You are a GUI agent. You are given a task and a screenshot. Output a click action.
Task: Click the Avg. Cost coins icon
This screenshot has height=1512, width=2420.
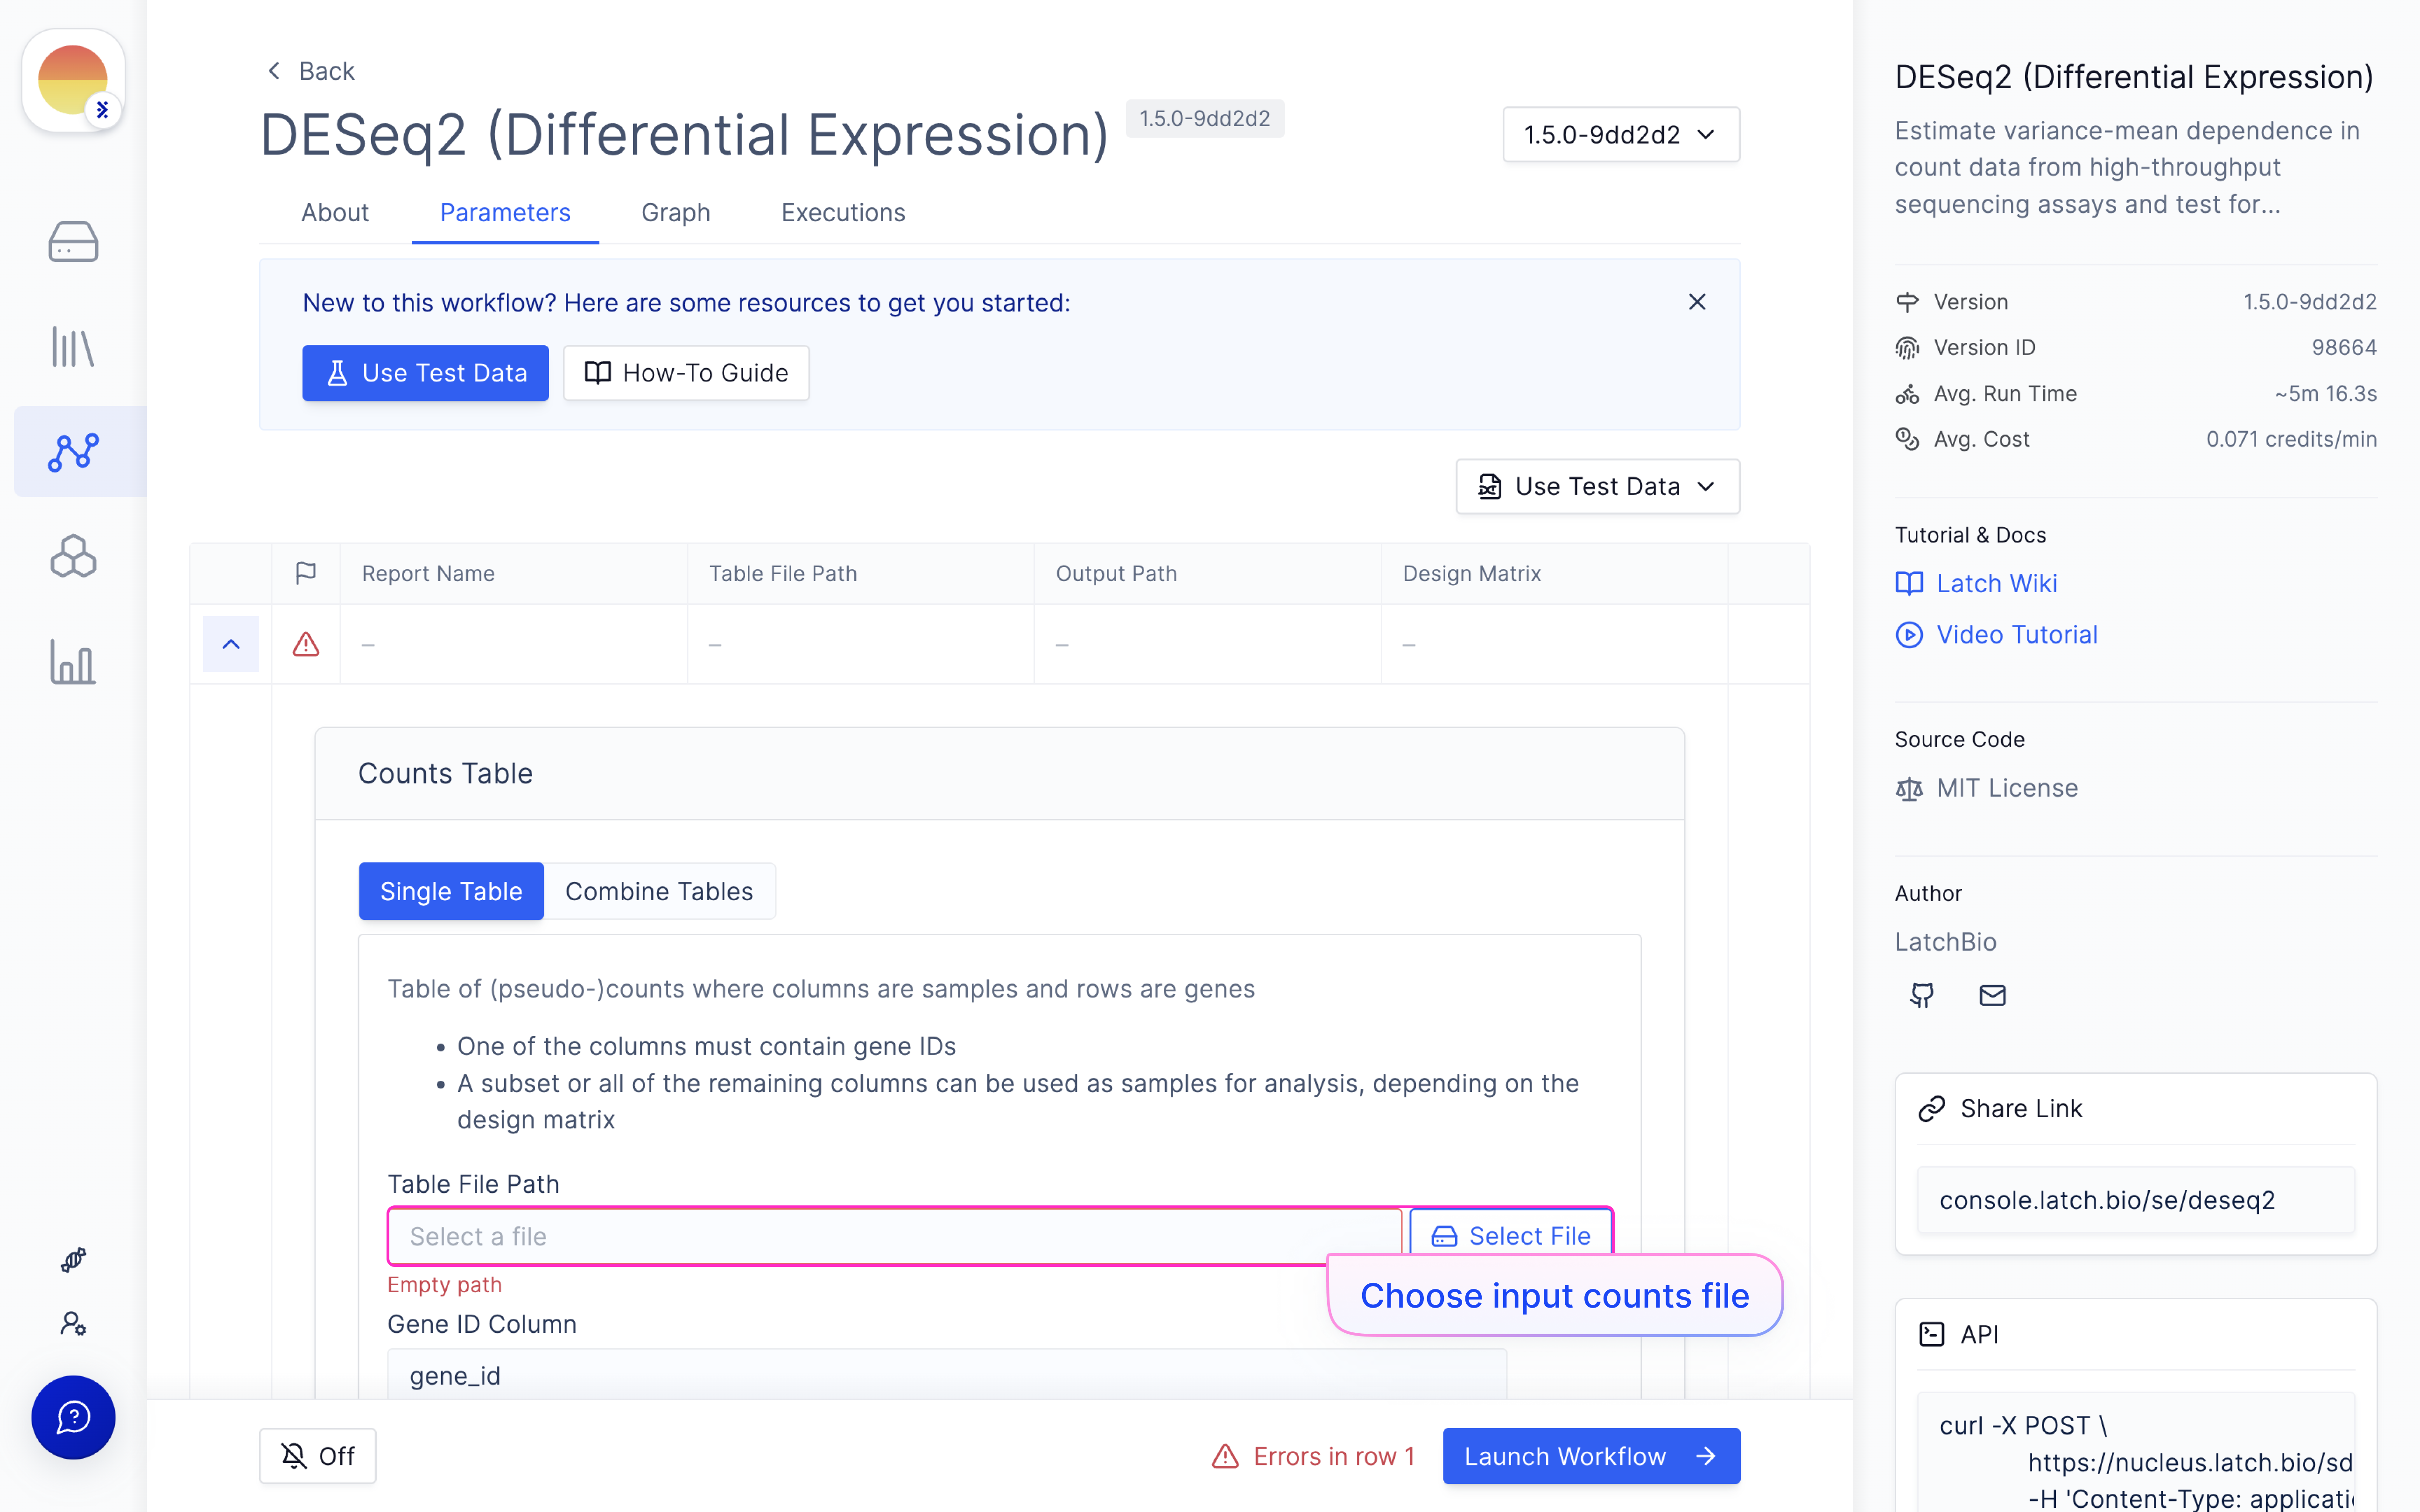click(1907, 439)
